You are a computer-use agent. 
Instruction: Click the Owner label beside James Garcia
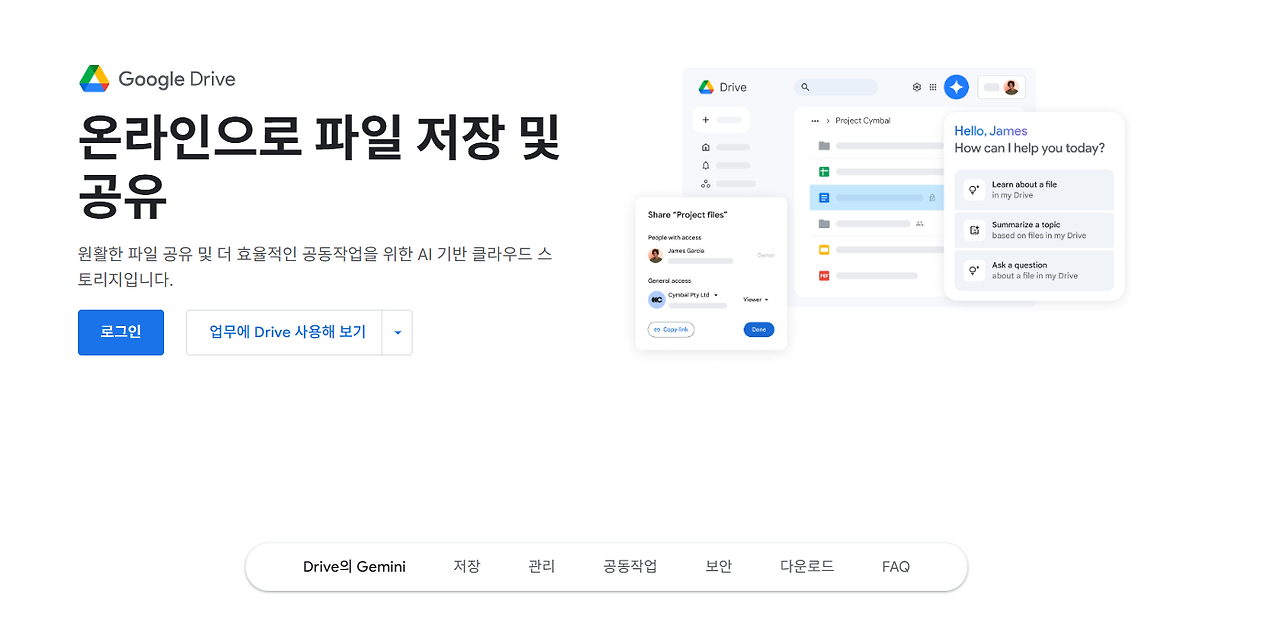(766, 255)
